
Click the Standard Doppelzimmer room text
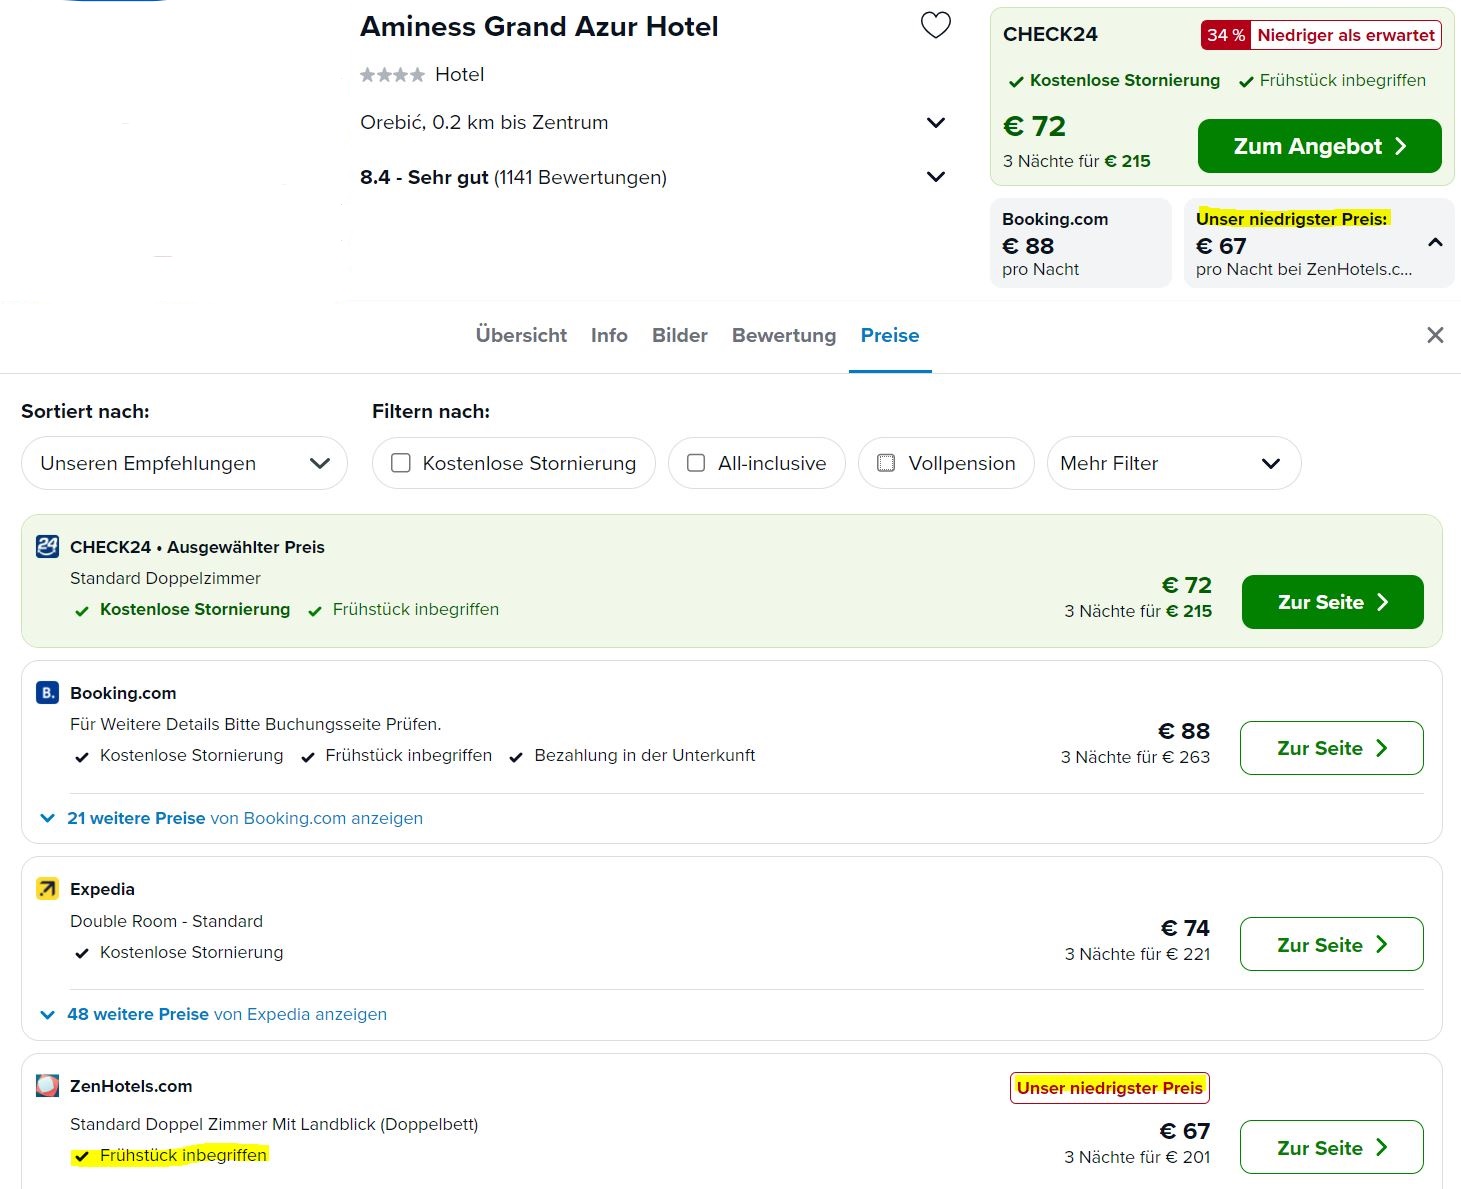[x=165, y=578]
